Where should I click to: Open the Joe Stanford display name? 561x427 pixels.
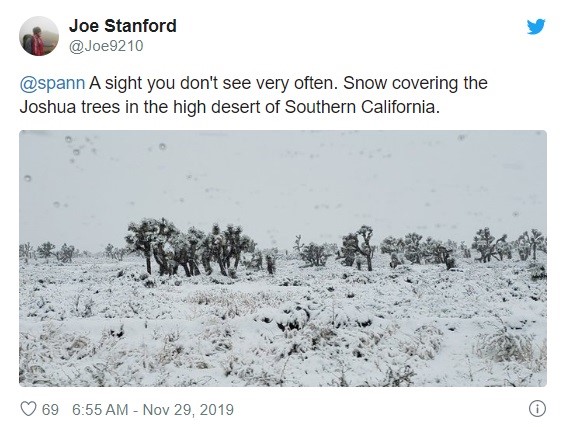click(x=123, y=26)
